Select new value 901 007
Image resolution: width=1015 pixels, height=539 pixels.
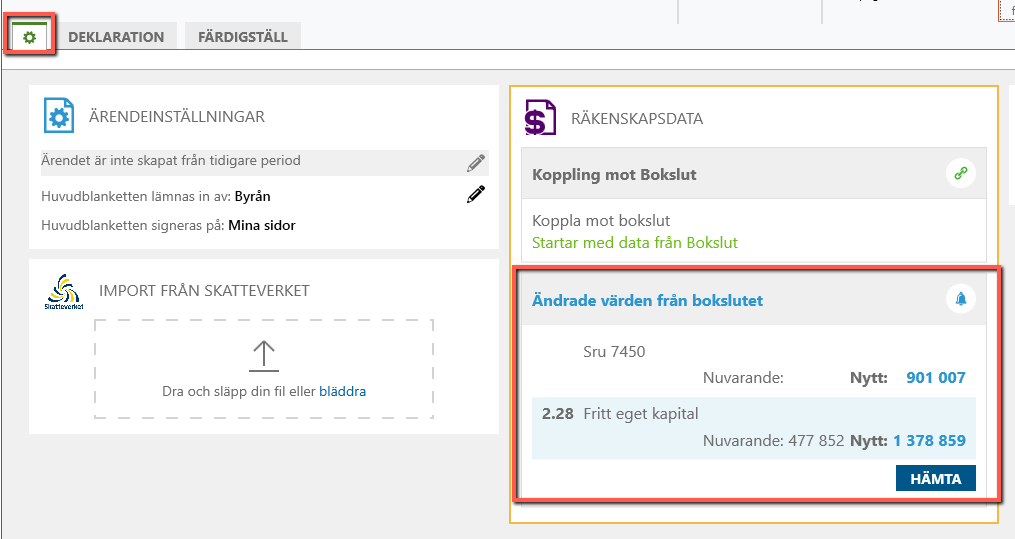pyautogui.click(x=935, y=378)
